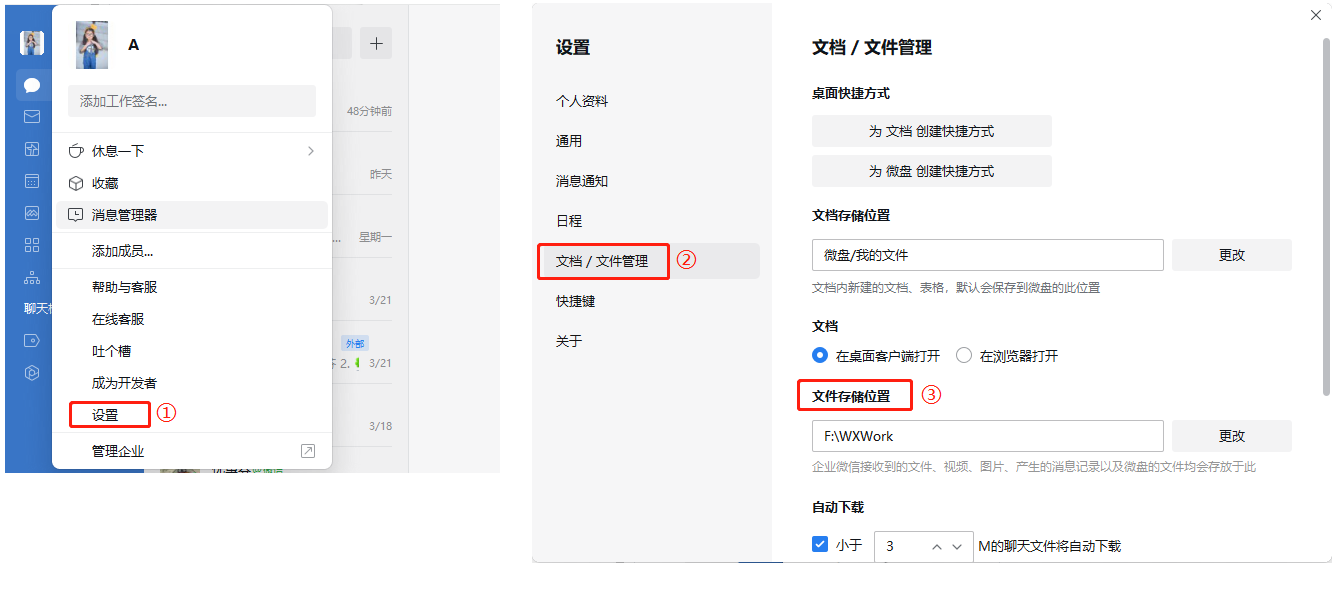Image resolution: width=1337 pixels, height=590 pixels.
Task: Click 为 文档 创建快捷方式 button
Action: (932, 131)
